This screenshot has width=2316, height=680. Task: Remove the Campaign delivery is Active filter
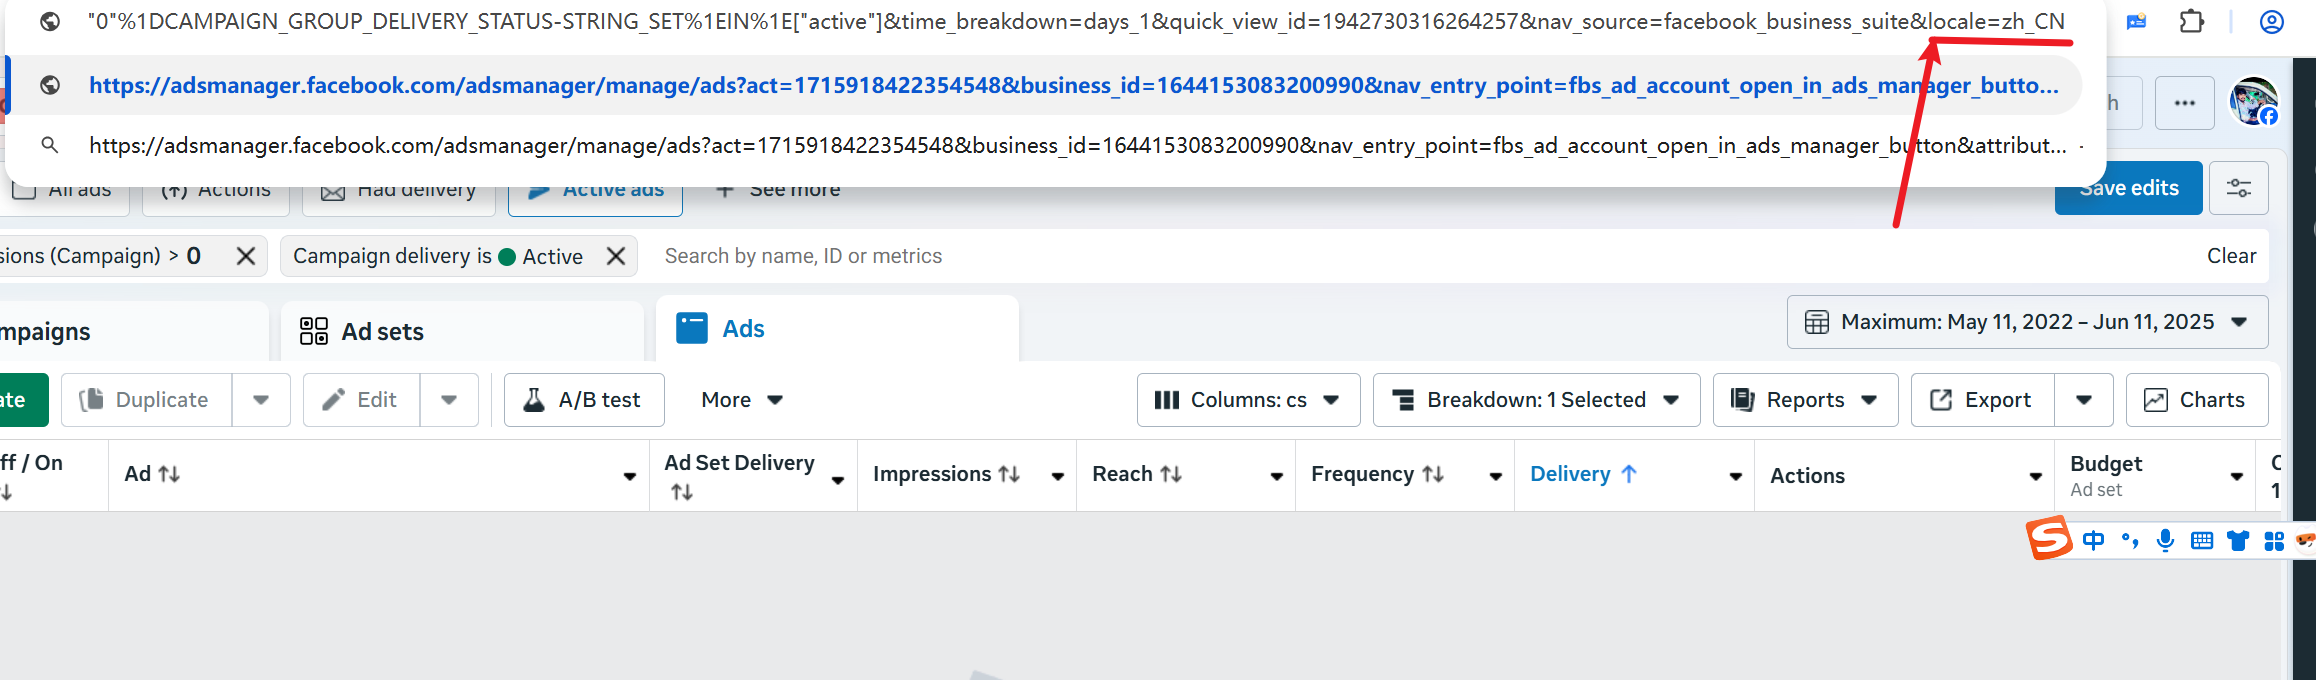(616, 256)
